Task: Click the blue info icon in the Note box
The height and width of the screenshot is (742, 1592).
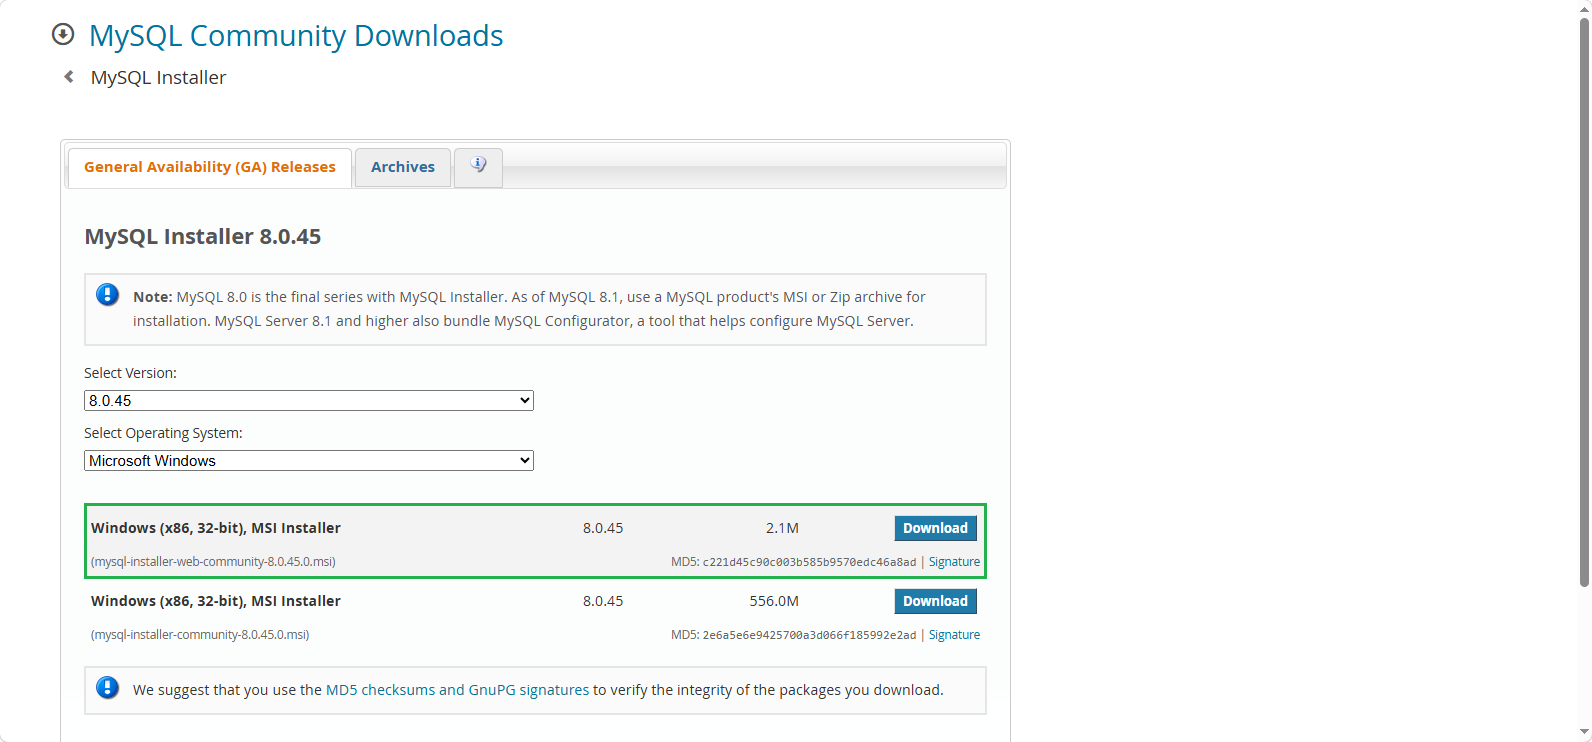Action: pyautogui.click(x=107, y=295)
